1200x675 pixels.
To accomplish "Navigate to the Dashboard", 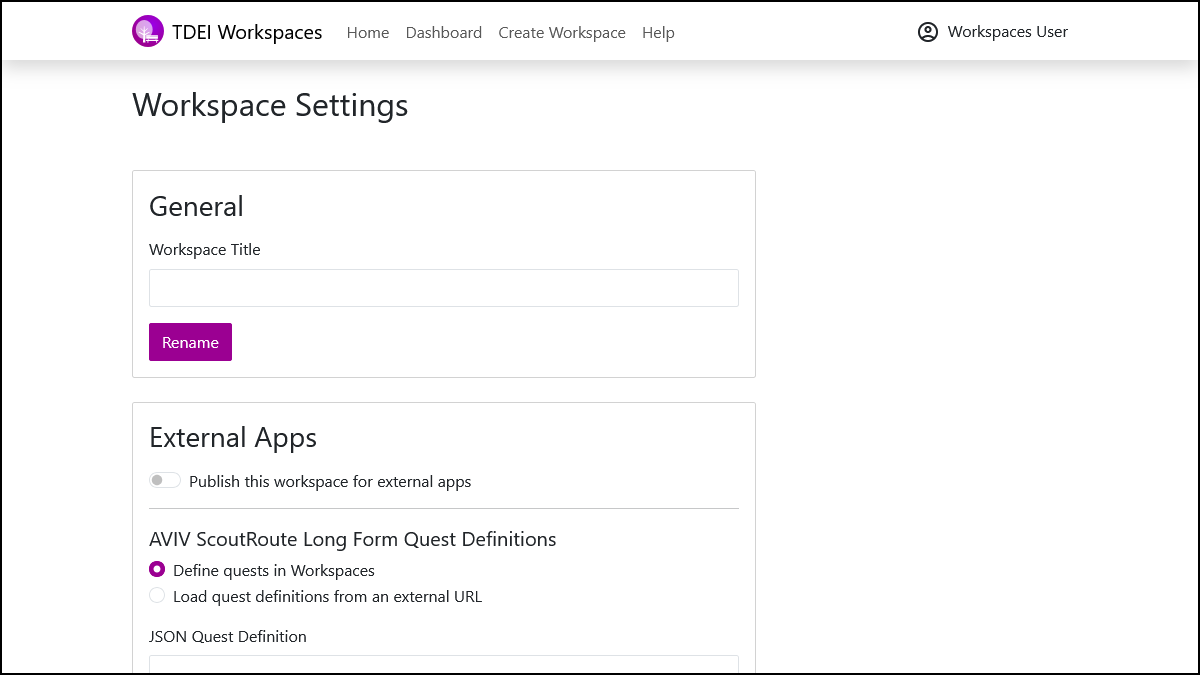I will [443, 32].
